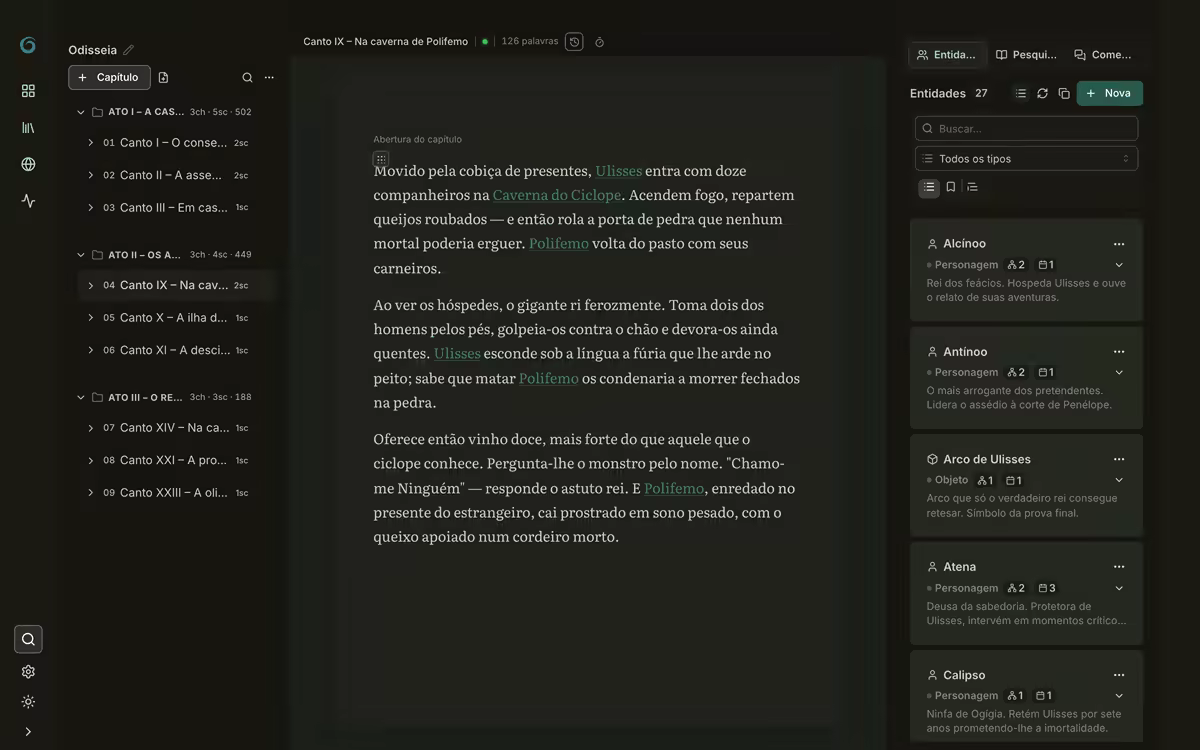Refresh the entities list
Screen dimensions: 1200x750
point(1042,93)
